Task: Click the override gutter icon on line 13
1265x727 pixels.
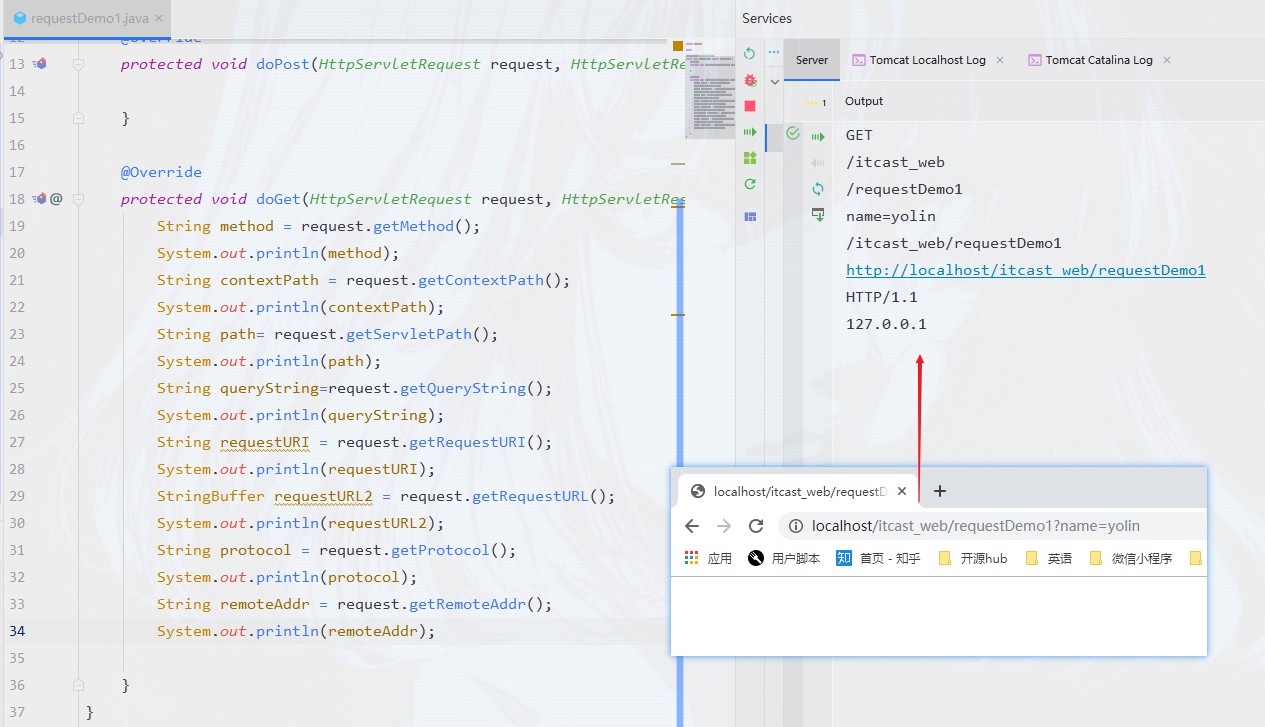Action: (x=40, y=64)
